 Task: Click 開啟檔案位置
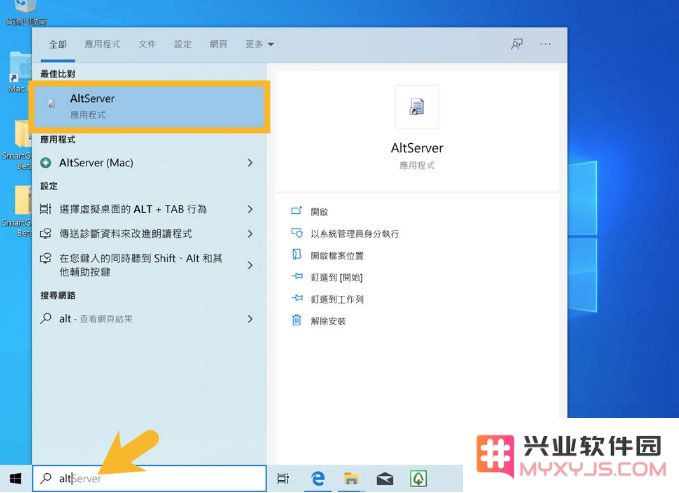(x=337, y=256)
